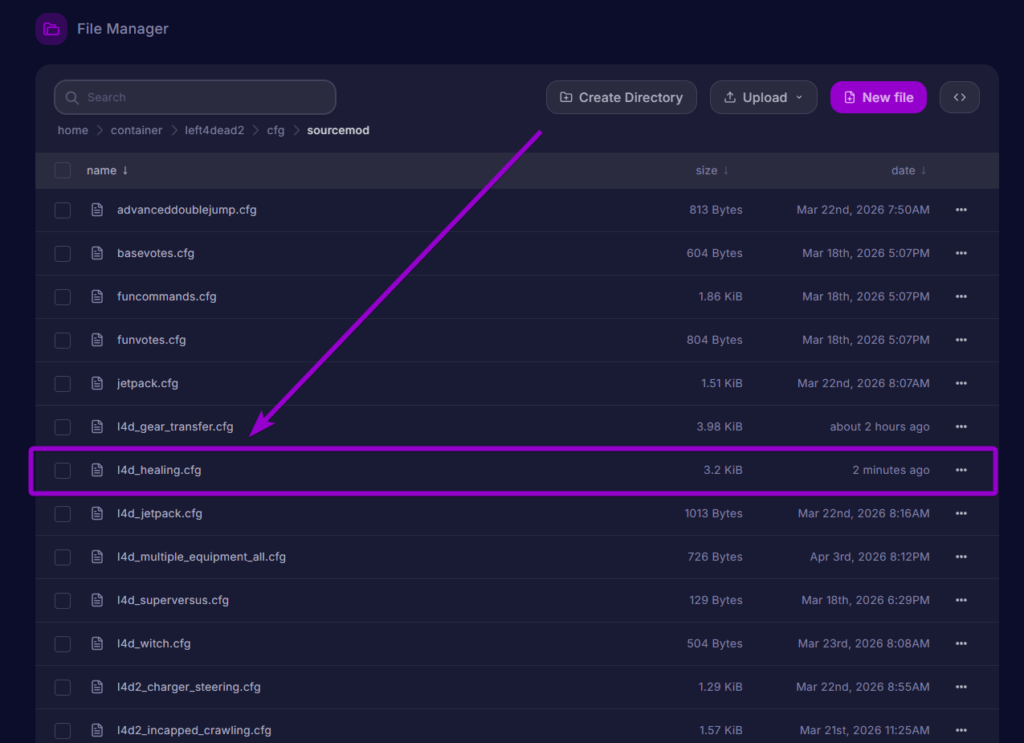
Task: Click the document icon next to l4d_witch.cfg
Action: pyautogui.click(x=96, y=643)
